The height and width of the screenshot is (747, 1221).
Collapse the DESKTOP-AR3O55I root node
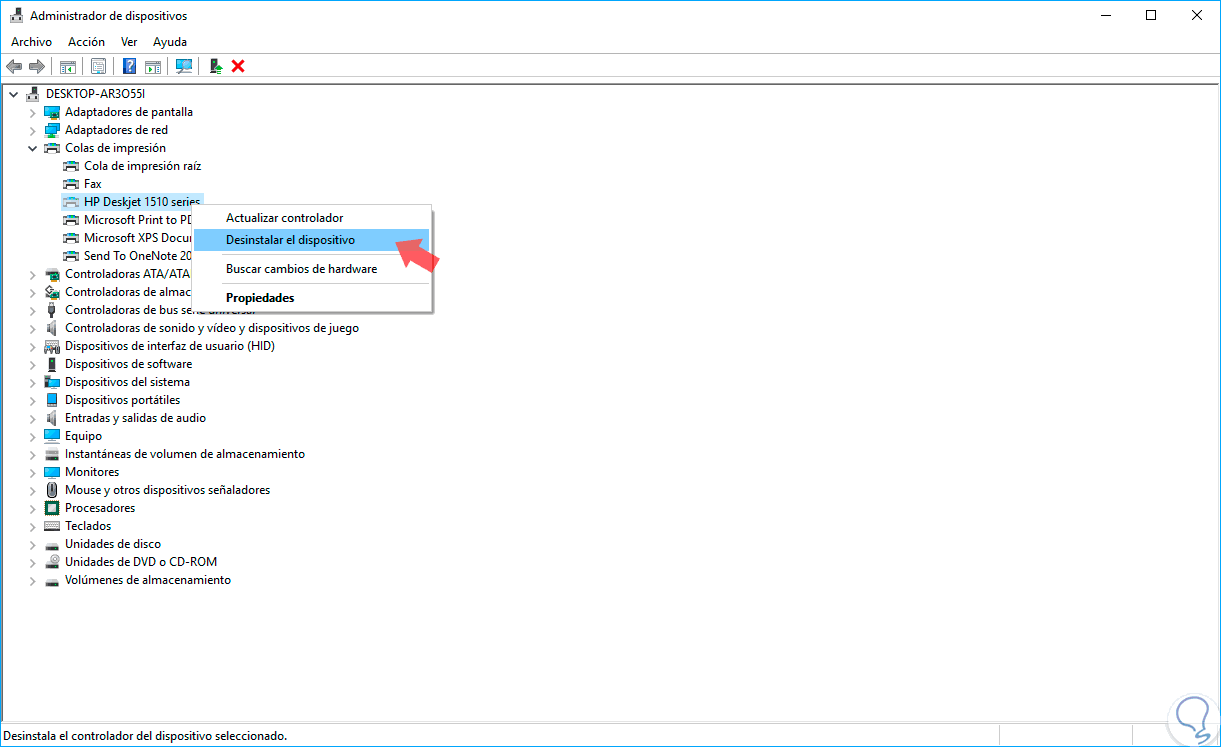click(13, 94)
